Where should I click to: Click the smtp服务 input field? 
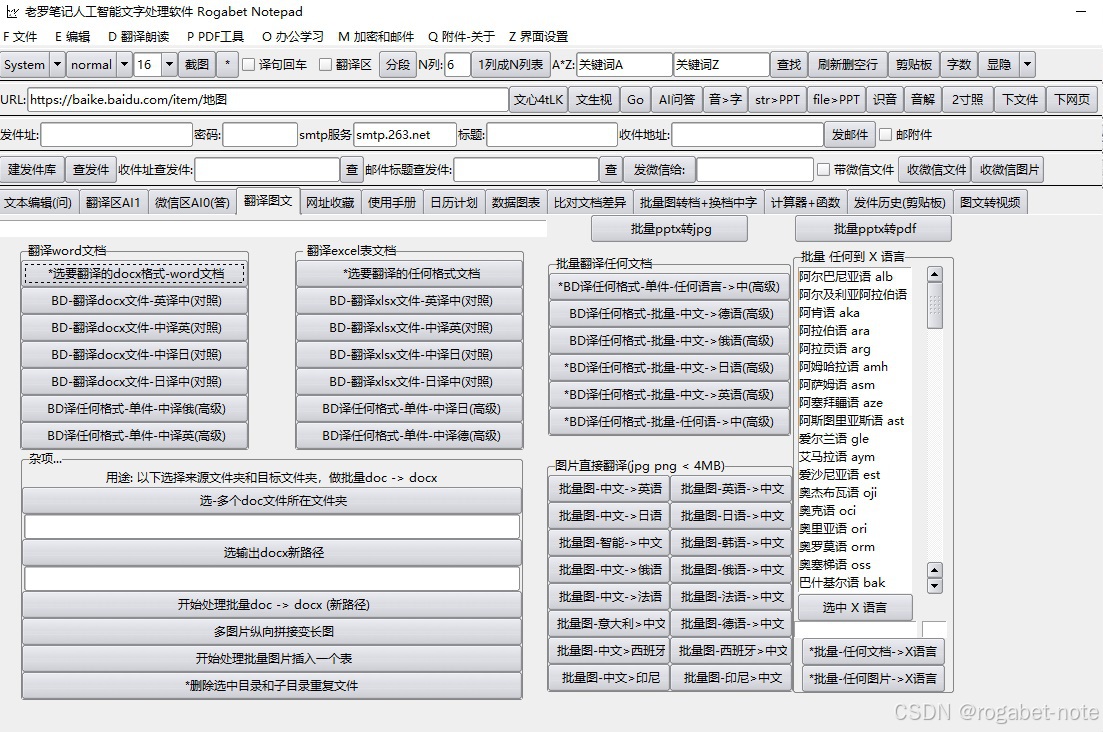click(404, 134)
